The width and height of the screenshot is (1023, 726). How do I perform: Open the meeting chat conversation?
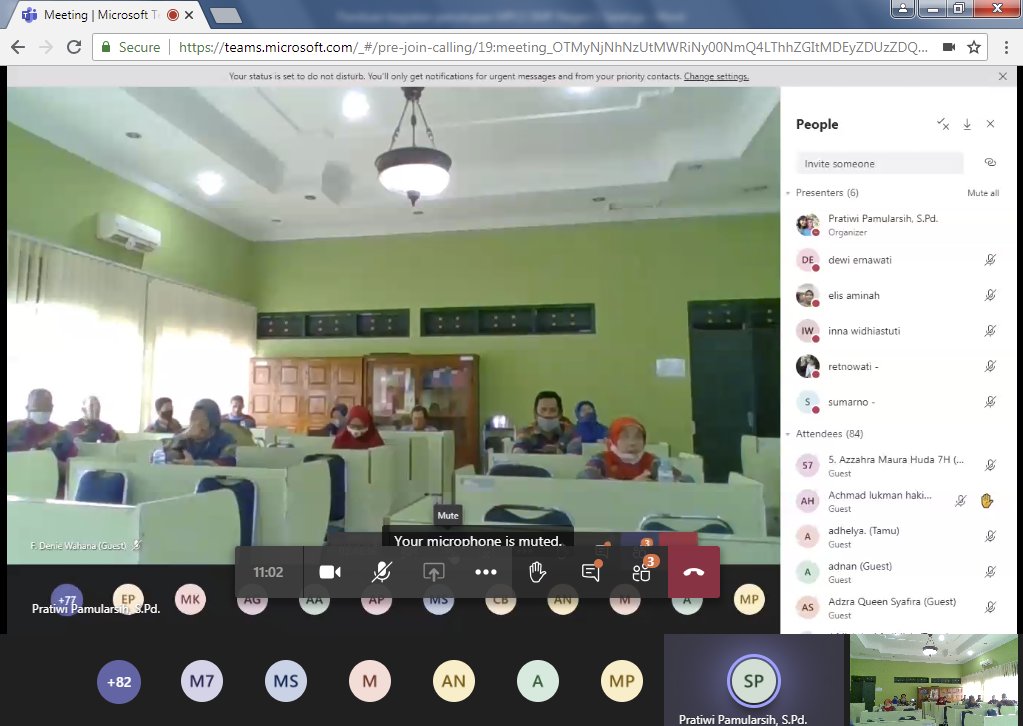pyautogui.click(x=591, y=572)
